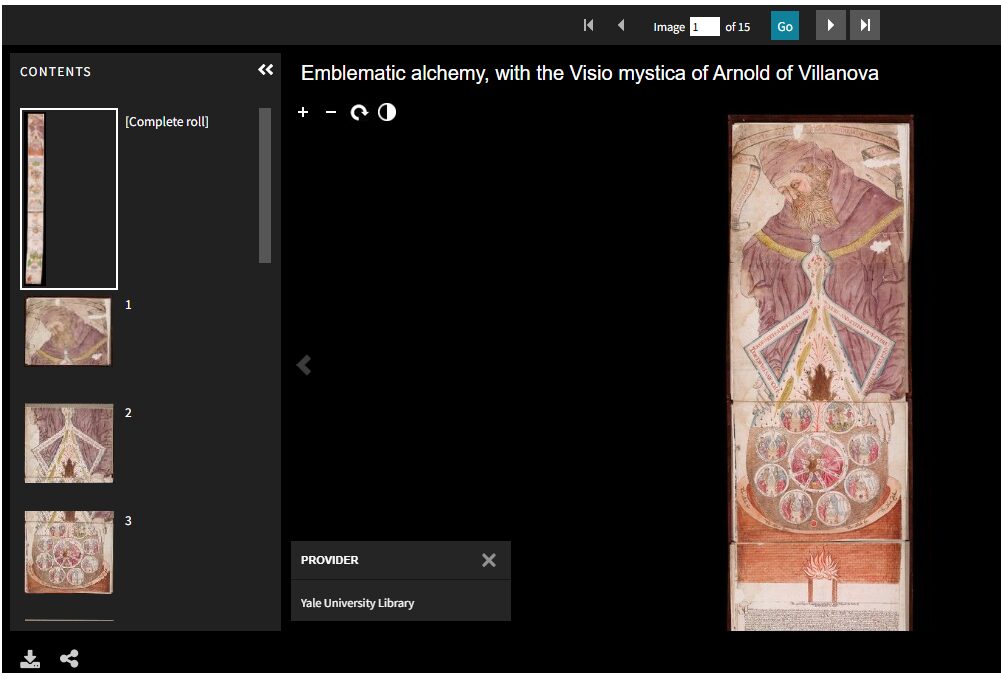The height and width of the screenshot is (681, 1001).
Task: Click the left chevron beside the viewer
Action: point(304,366)
